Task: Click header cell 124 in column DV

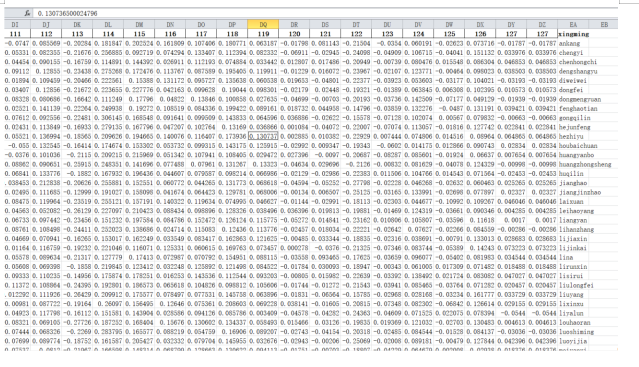Action: tap(419, 34)
